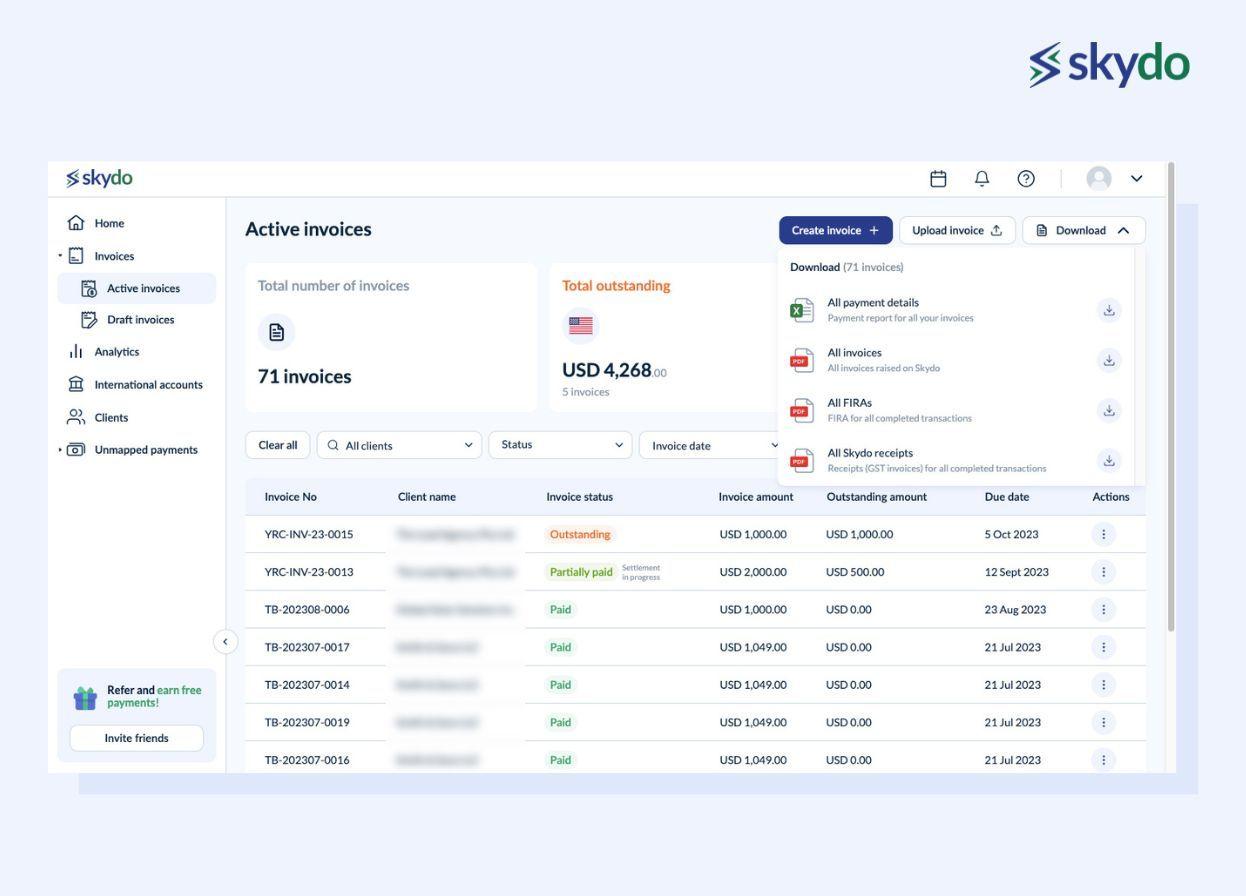Screen dimensions: 1246x896
Task: Click the All clients search filter field
Action: pyautogui.click(x=398, y=444)
